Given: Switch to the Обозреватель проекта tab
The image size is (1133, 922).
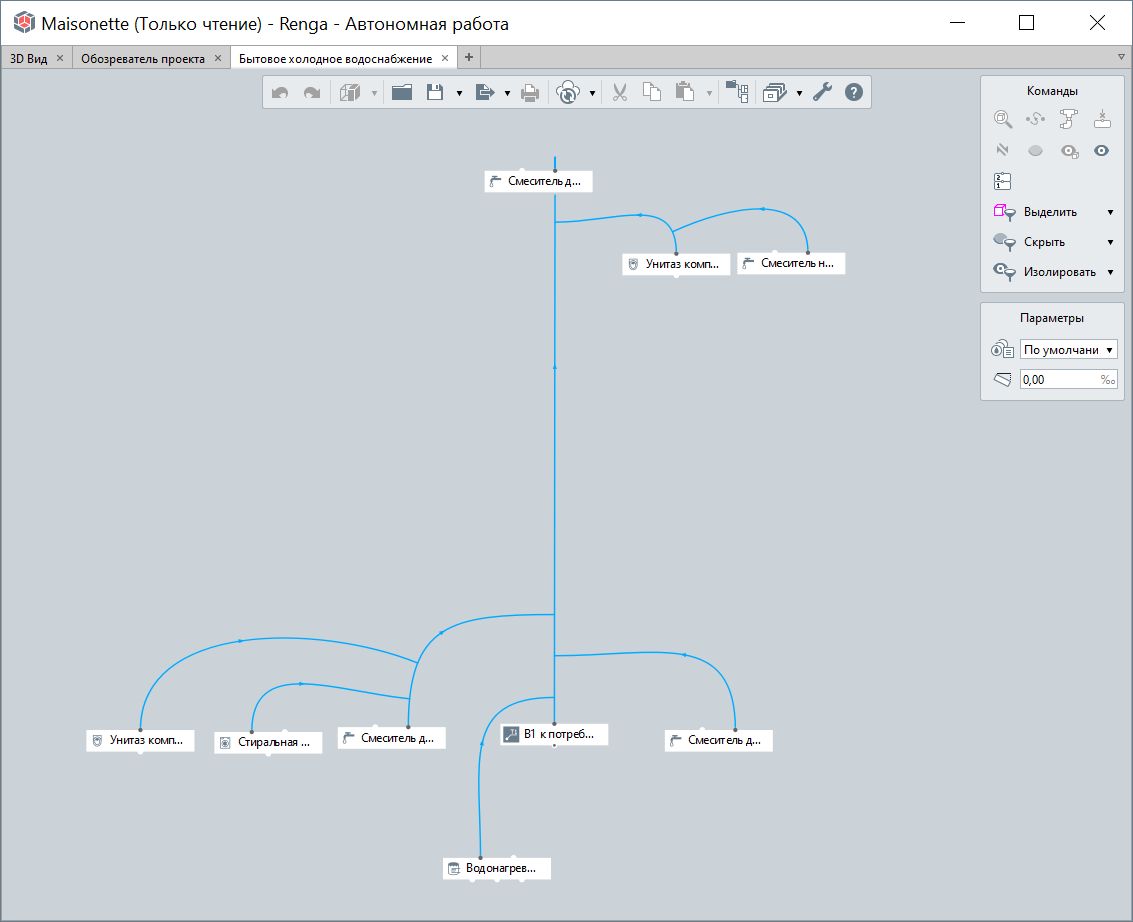Looking at the screenshot, I should (142, 59).
